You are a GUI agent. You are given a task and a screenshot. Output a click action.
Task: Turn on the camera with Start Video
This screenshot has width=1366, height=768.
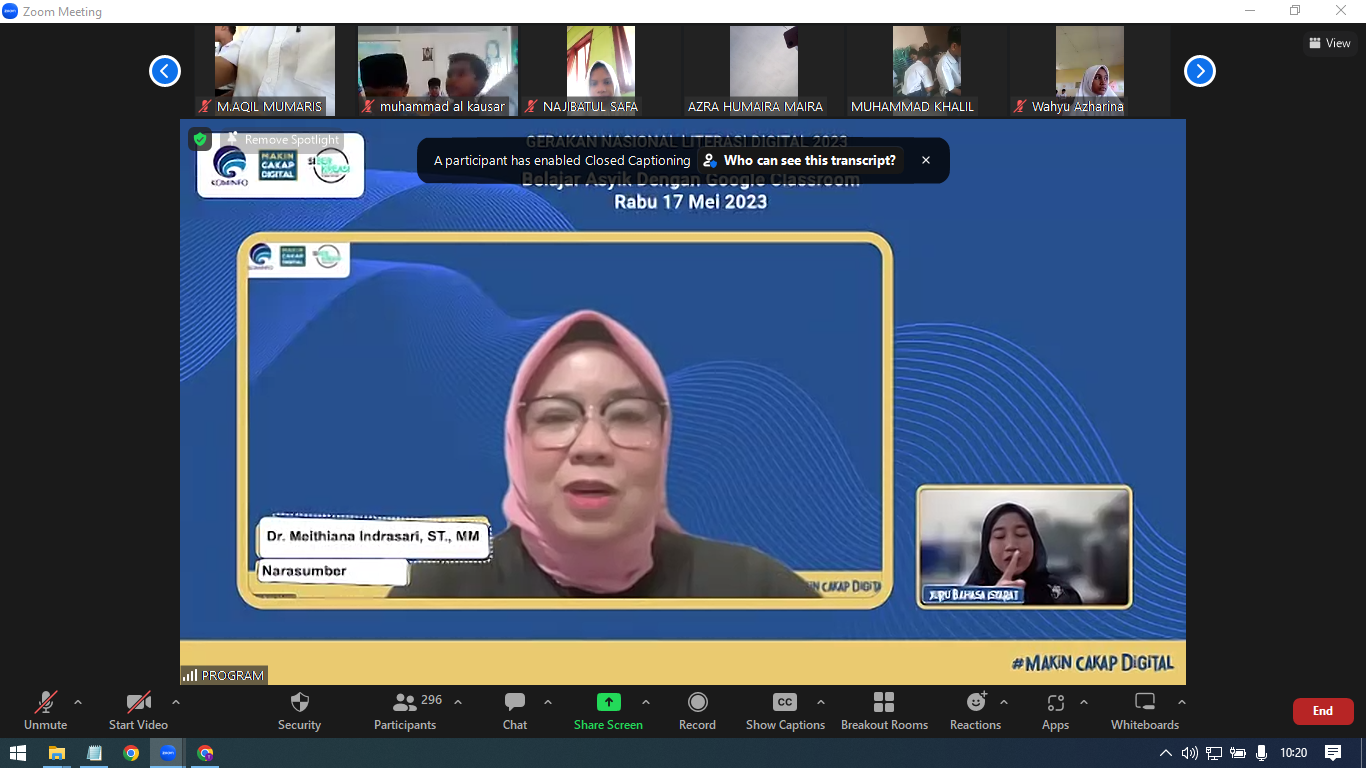(138, 710)
